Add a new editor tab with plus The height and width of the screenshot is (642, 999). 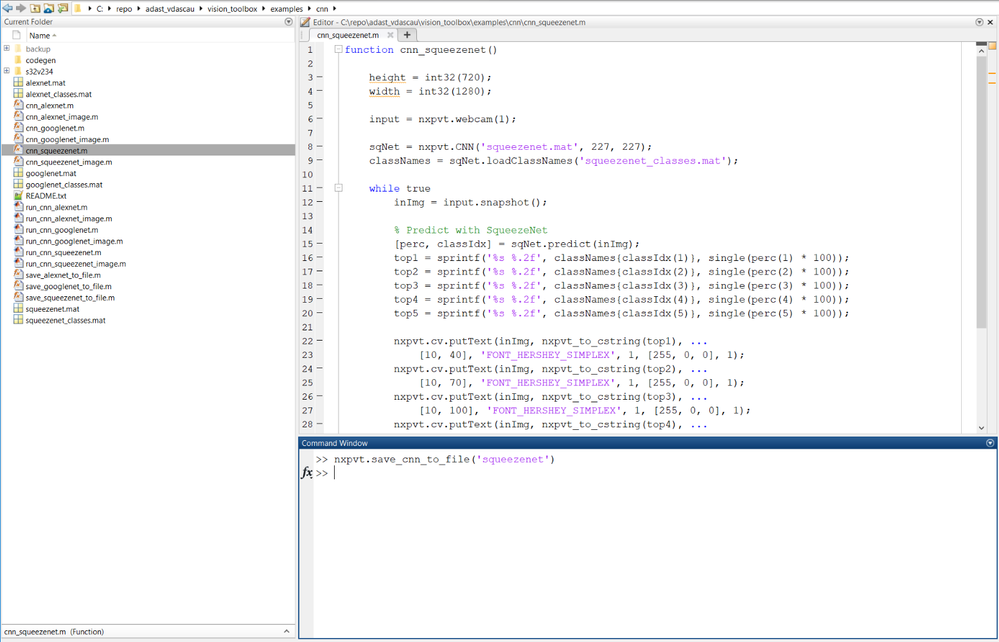click(407, 35)
